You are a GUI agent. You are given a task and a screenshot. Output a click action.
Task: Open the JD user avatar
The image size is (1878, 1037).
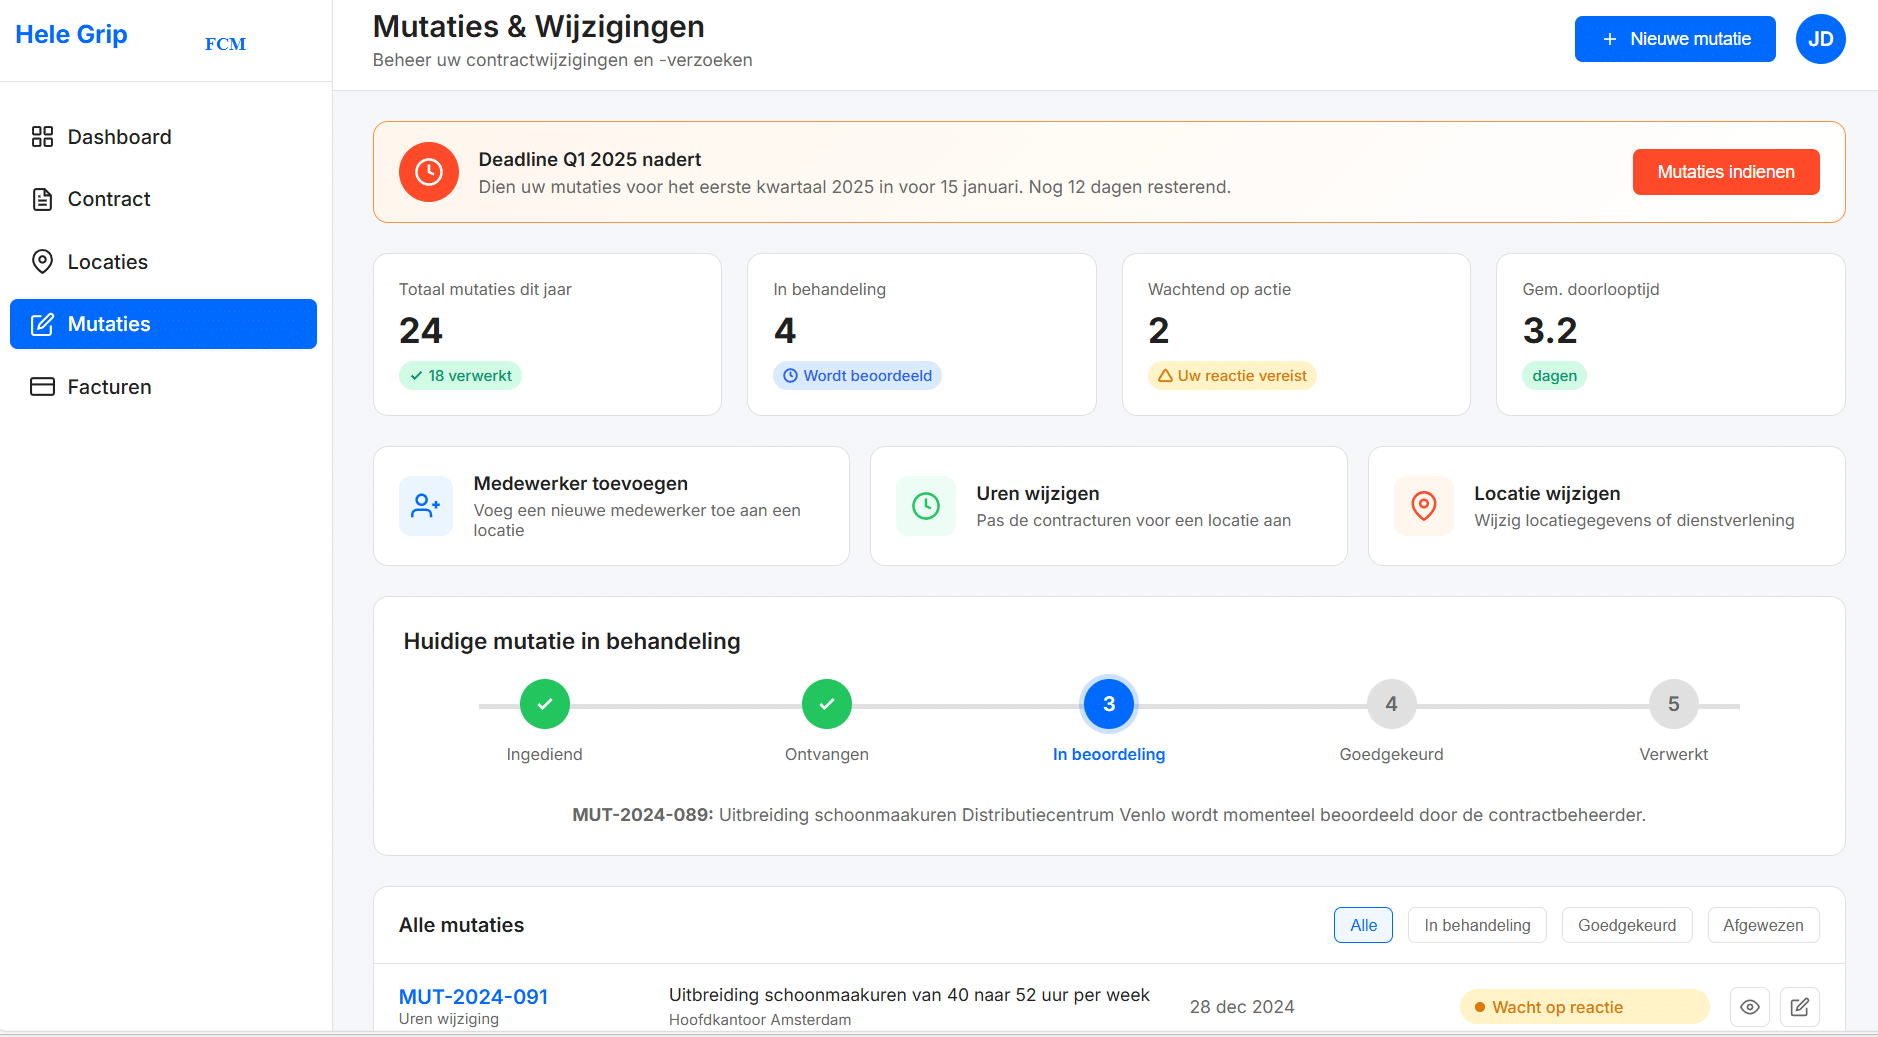tap(1820, 39)
